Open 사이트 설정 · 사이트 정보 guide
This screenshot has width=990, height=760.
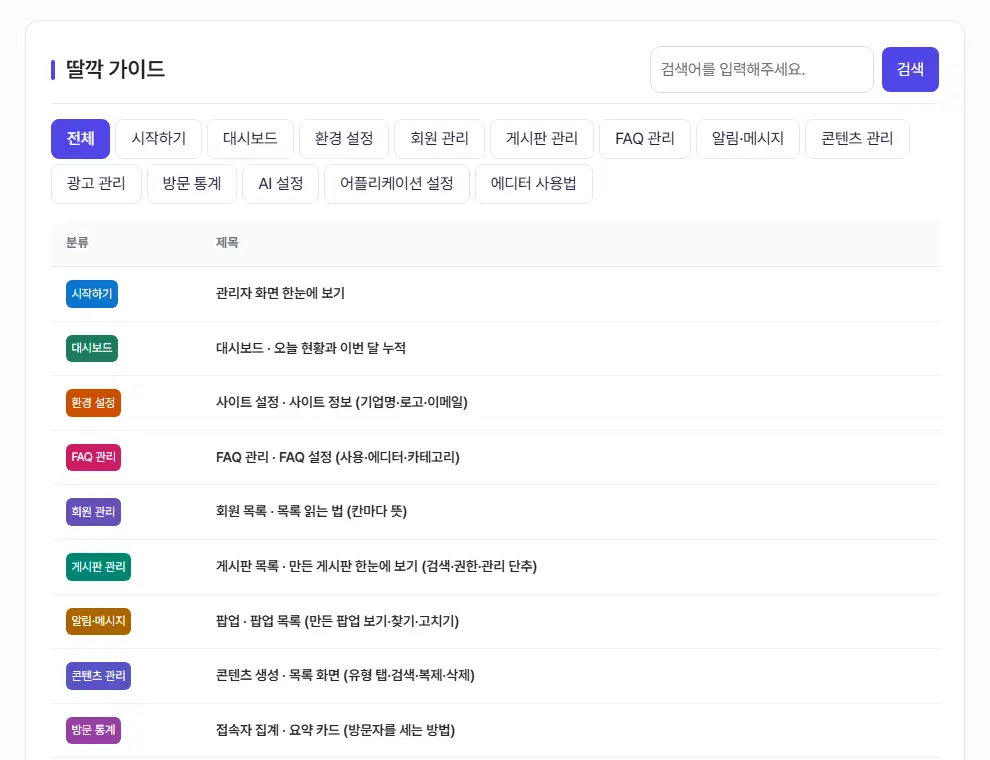[342, 403]
